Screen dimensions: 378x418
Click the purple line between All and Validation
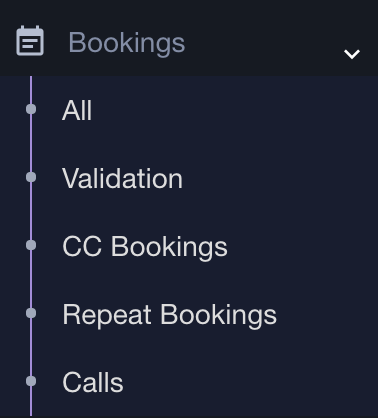click(31, 143)
